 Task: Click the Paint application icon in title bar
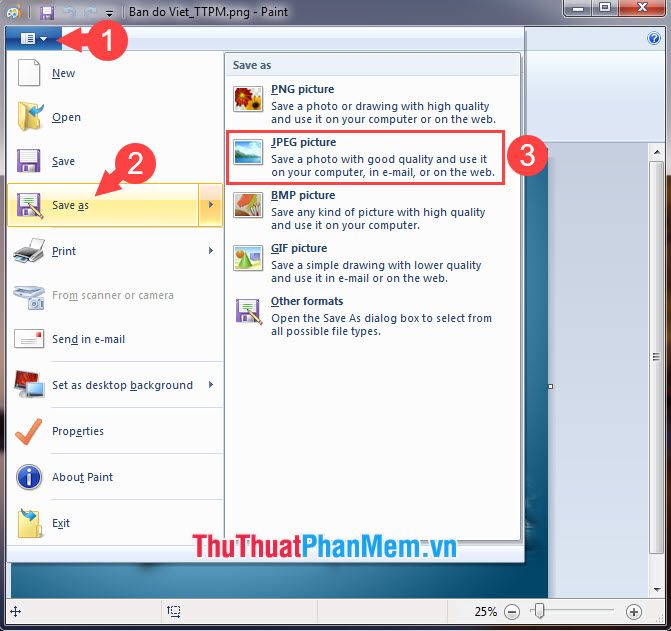coord(13,12)
